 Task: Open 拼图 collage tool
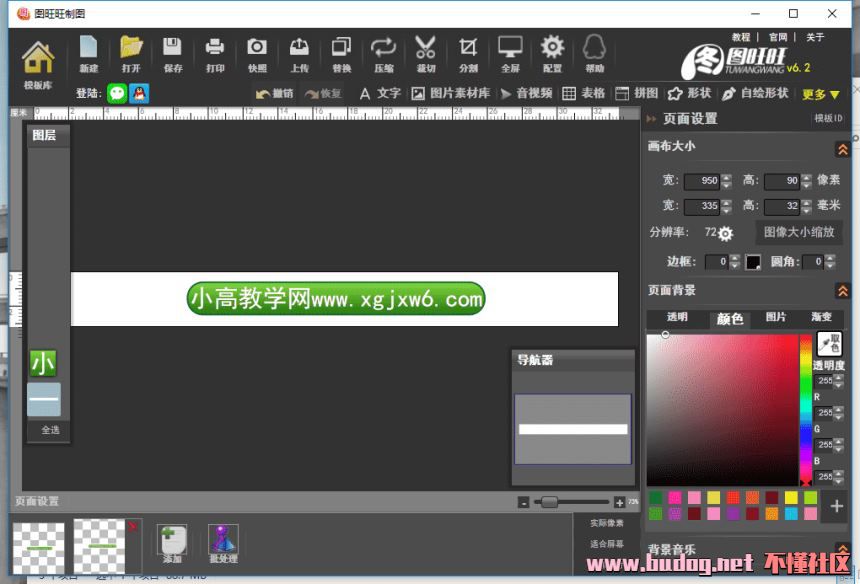(636, 94)
